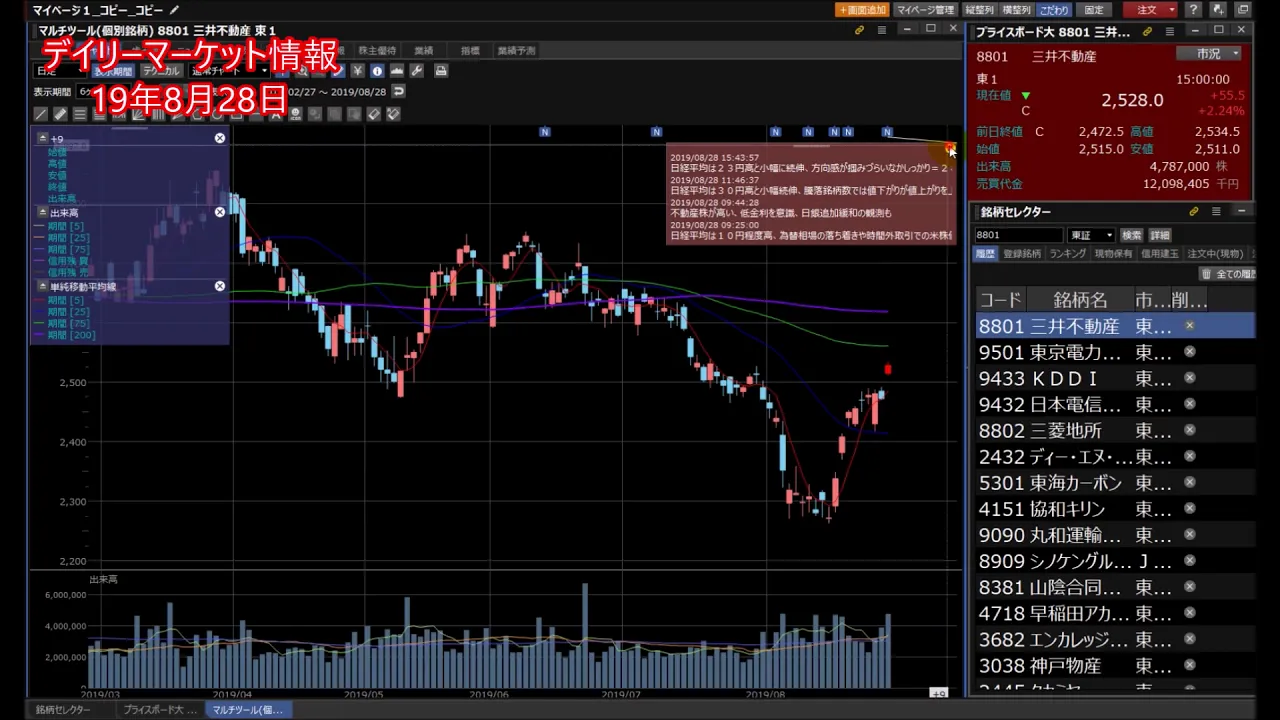Select bottom プライスボード大 tab
Image resolution: width=1280 pixels, height=720 pixels.
[x=159, y=709]
